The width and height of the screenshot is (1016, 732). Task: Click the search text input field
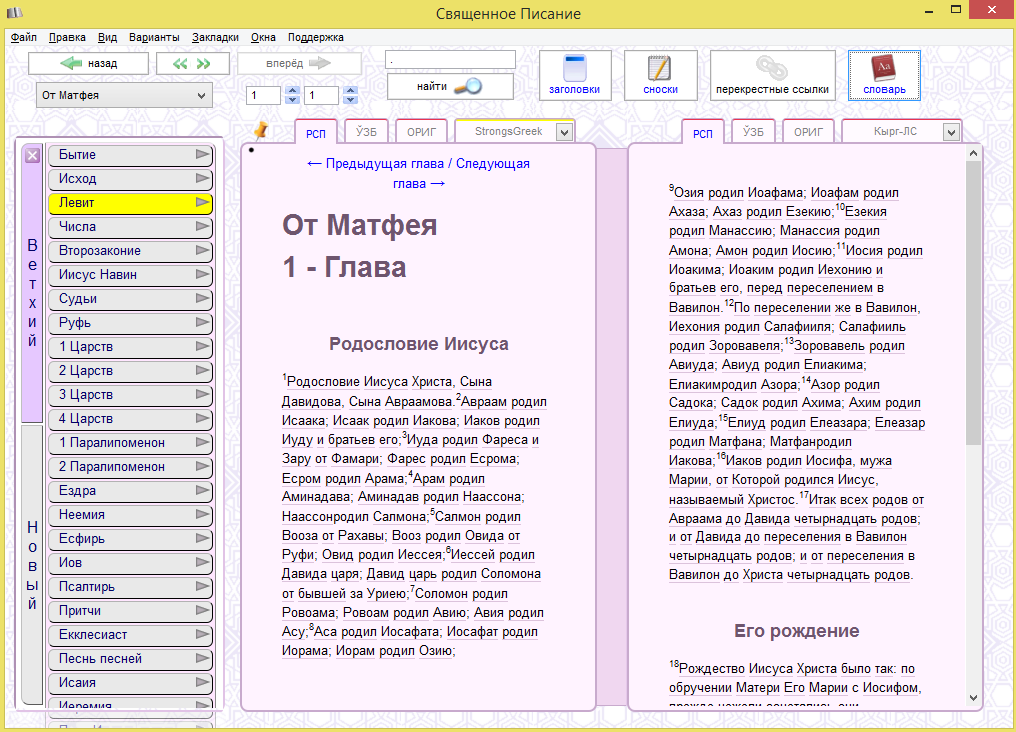[x=450, y=60]
